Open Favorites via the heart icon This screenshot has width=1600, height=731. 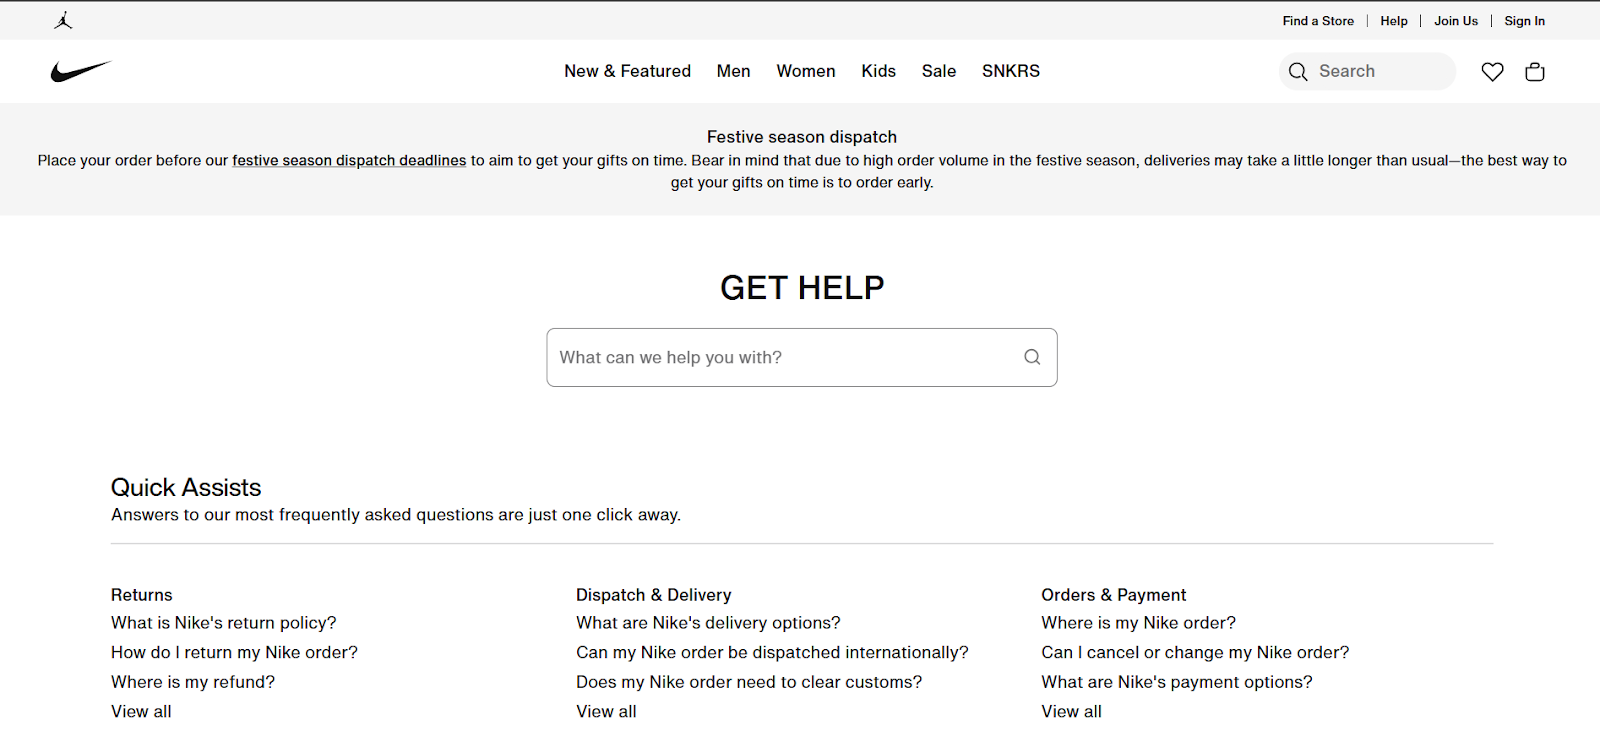click(x=1492, y=72)
